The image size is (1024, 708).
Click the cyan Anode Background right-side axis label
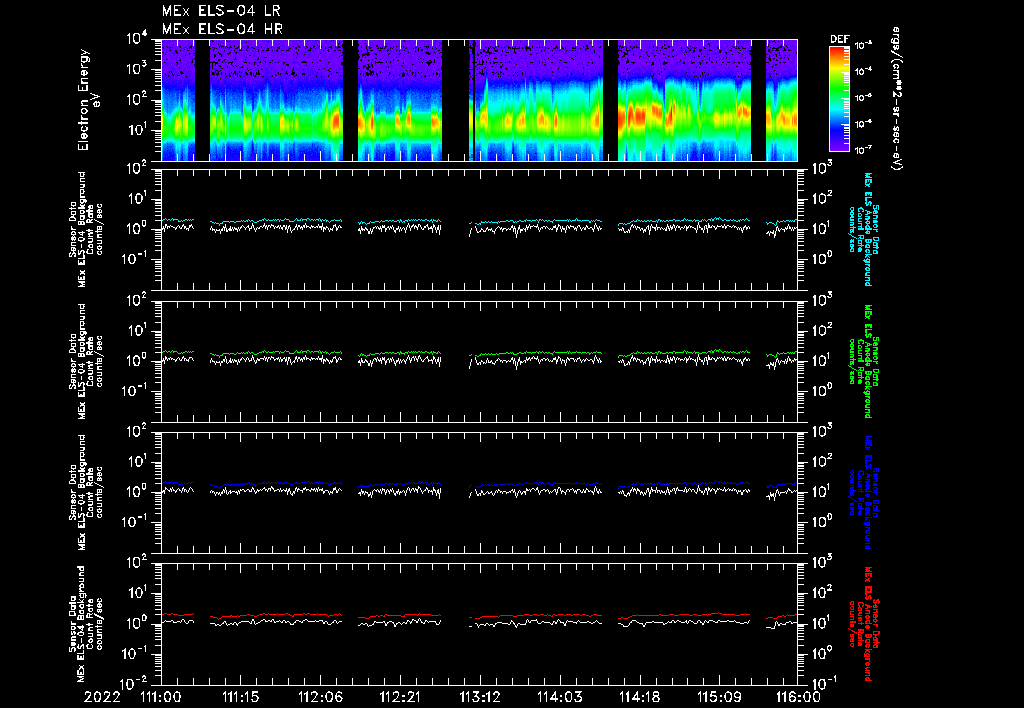863,229
